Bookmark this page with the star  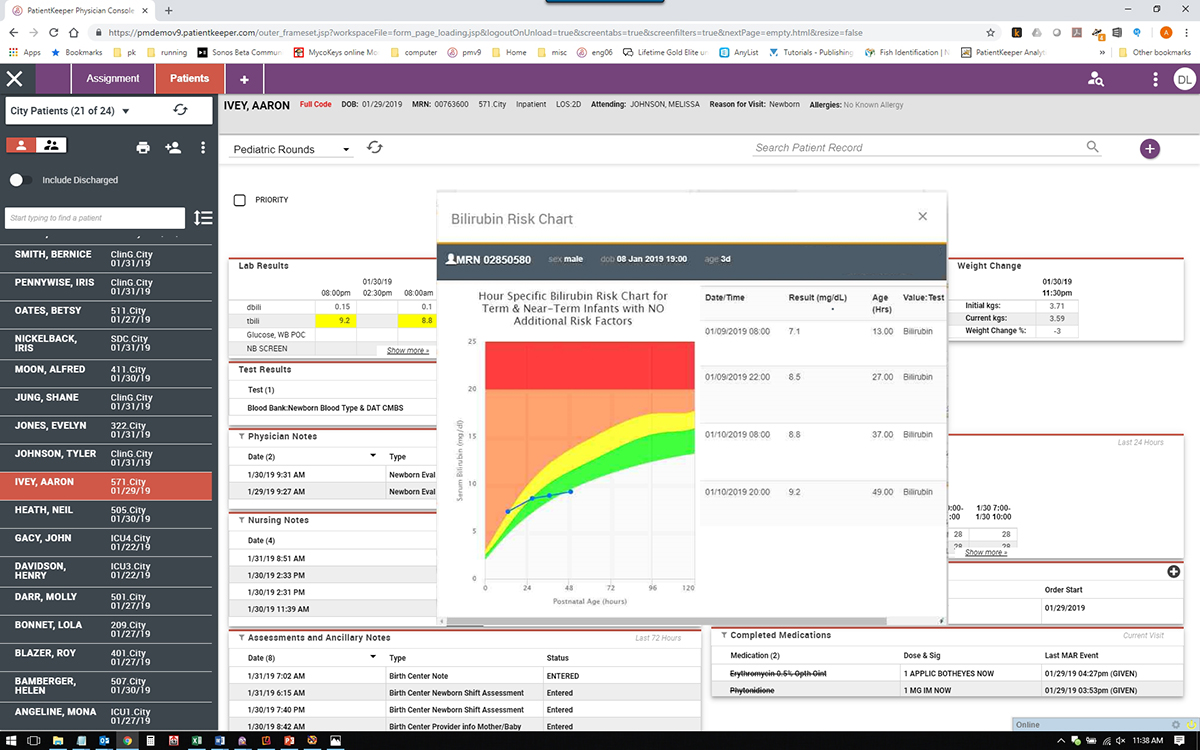click(x=991, y=32)
